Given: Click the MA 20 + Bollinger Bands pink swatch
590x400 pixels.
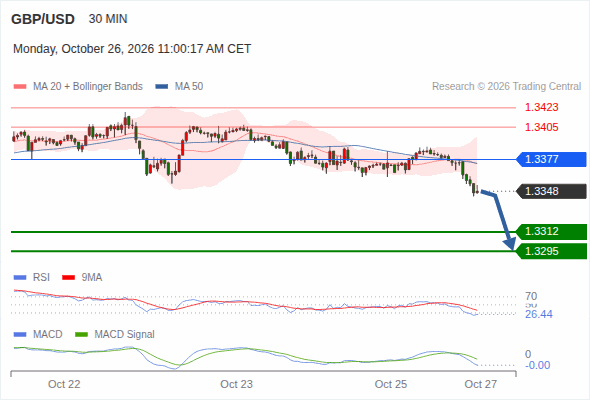Looking at the screenshot, I should click(20, 87).
